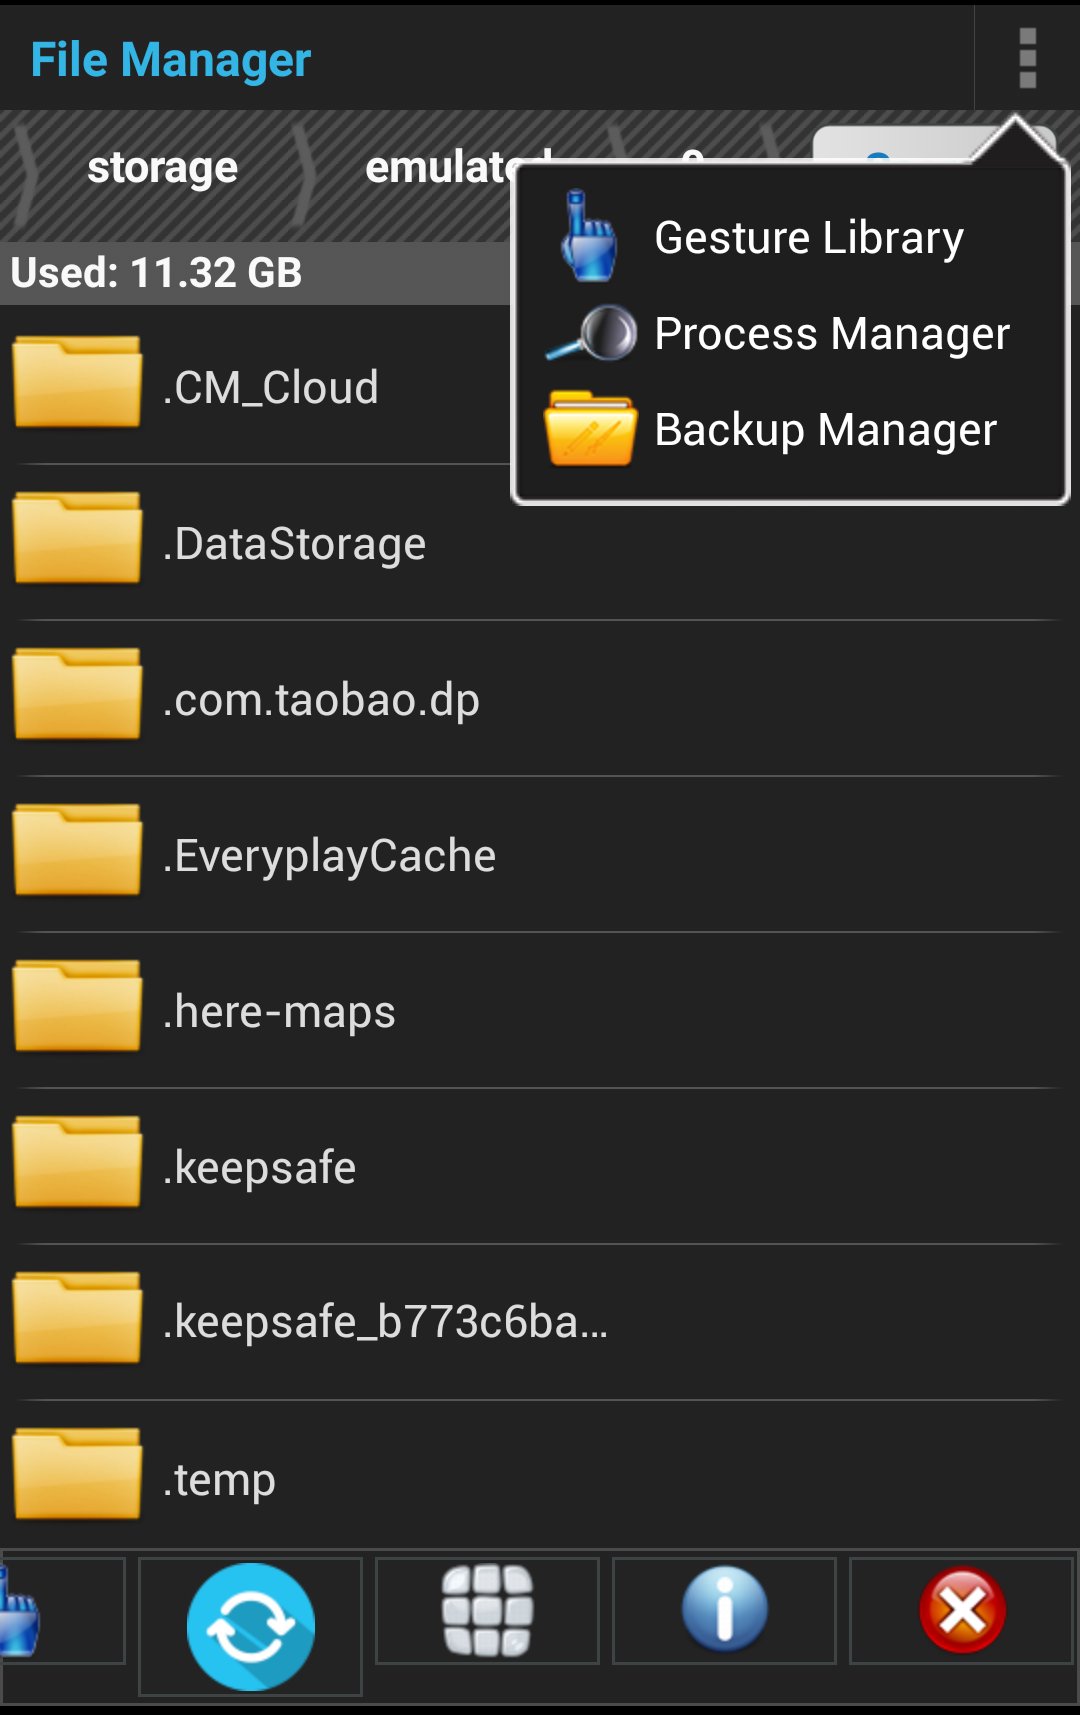Tap the blue refresh sync icon
1080x1715 pixels.
point(250,1626)
